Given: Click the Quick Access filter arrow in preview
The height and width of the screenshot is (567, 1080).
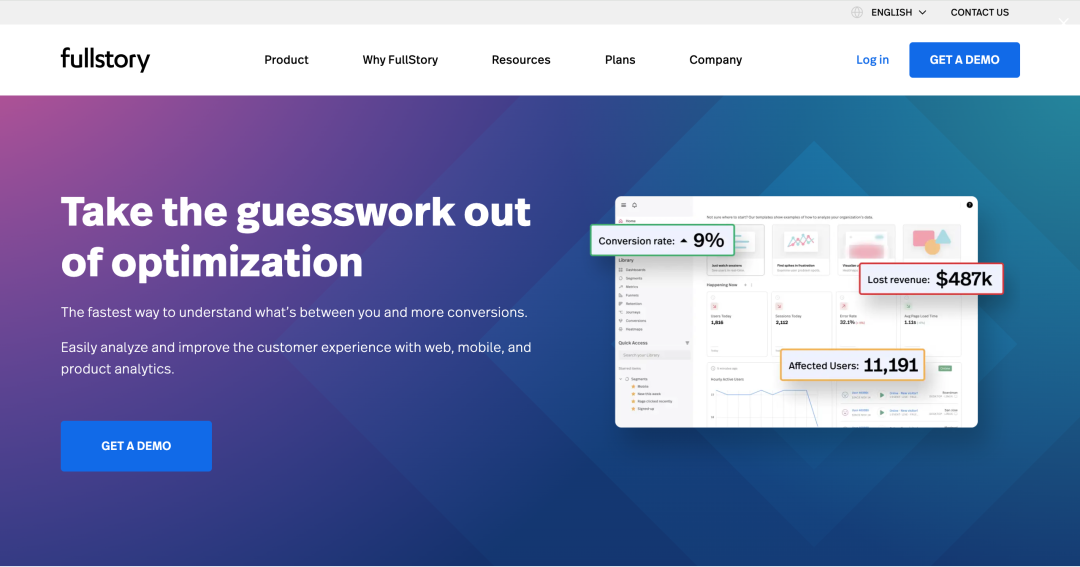Looking at the screenshot, I should coord(687,343).
